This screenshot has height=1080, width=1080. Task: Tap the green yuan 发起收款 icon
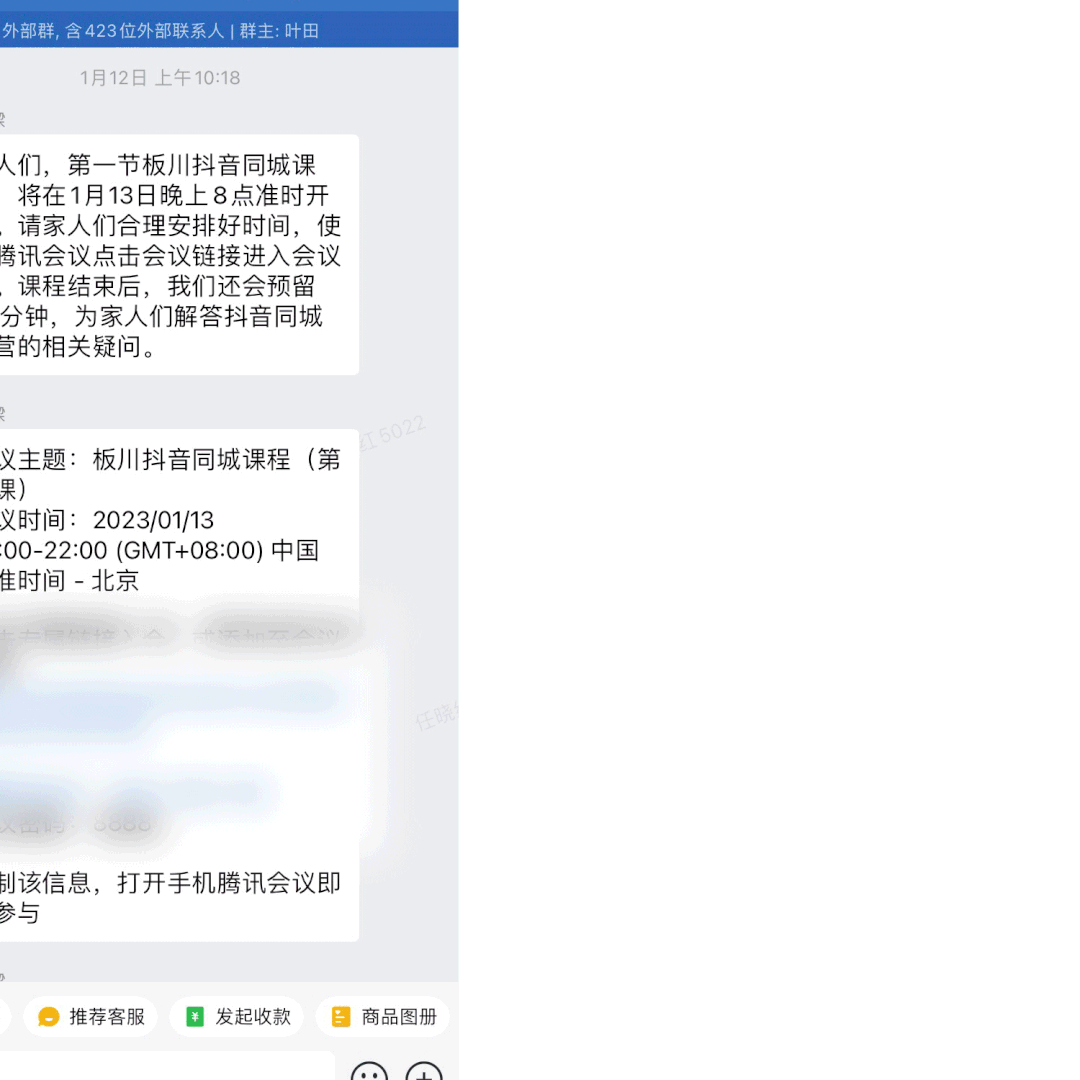click(x=195, y=1017)
